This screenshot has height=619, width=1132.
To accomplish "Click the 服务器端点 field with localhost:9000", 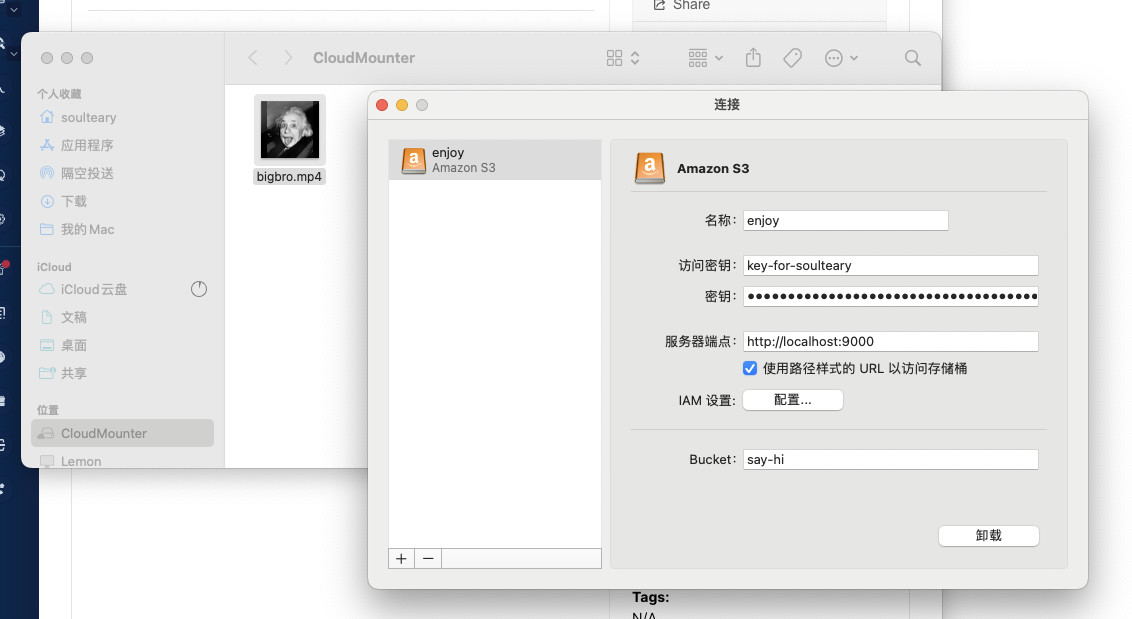I will [x=891, y=341].
